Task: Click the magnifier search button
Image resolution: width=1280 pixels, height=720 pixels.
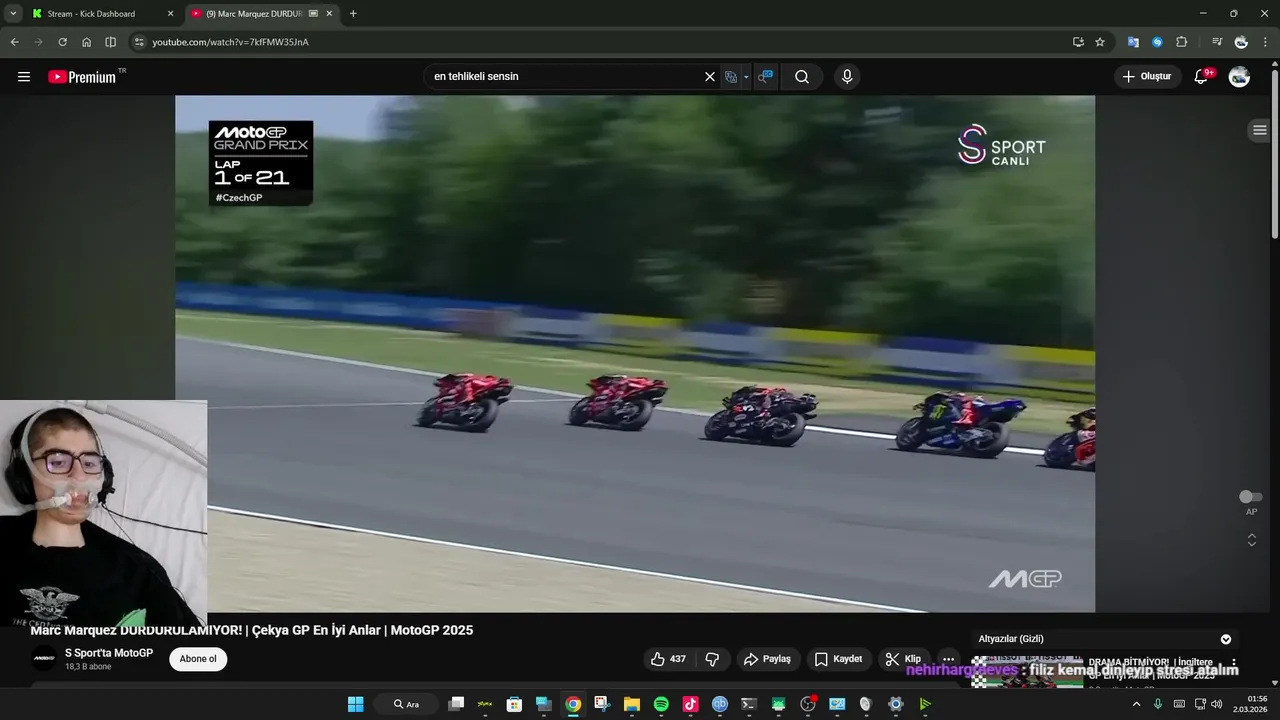Action: [x=802, y=76]
